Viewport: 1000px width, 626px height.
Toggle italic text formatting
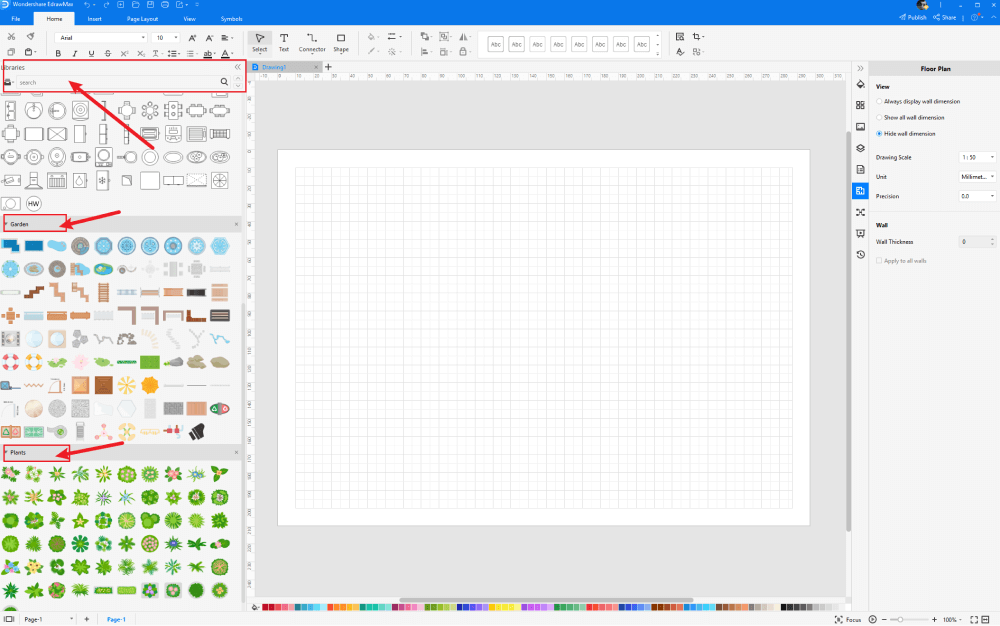[x=74, y=53]
